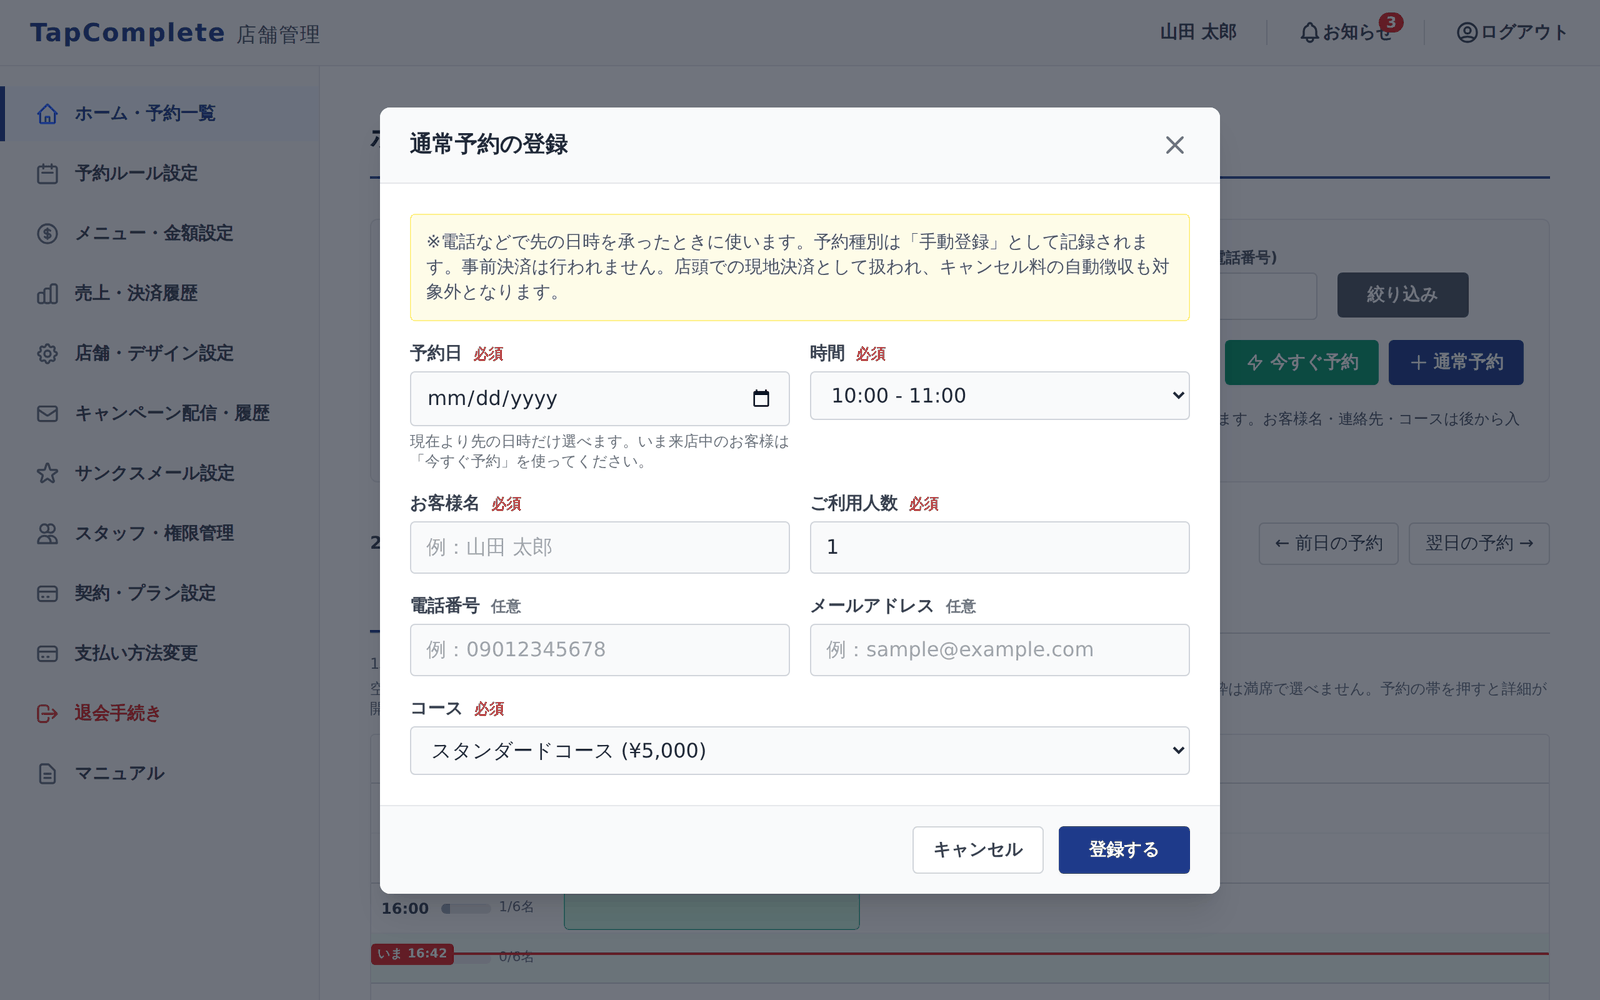The image size is (1600, 1000).
Task: Click the 前日の予約 button
Action: pyautogui.click(x=1328, y=544)
